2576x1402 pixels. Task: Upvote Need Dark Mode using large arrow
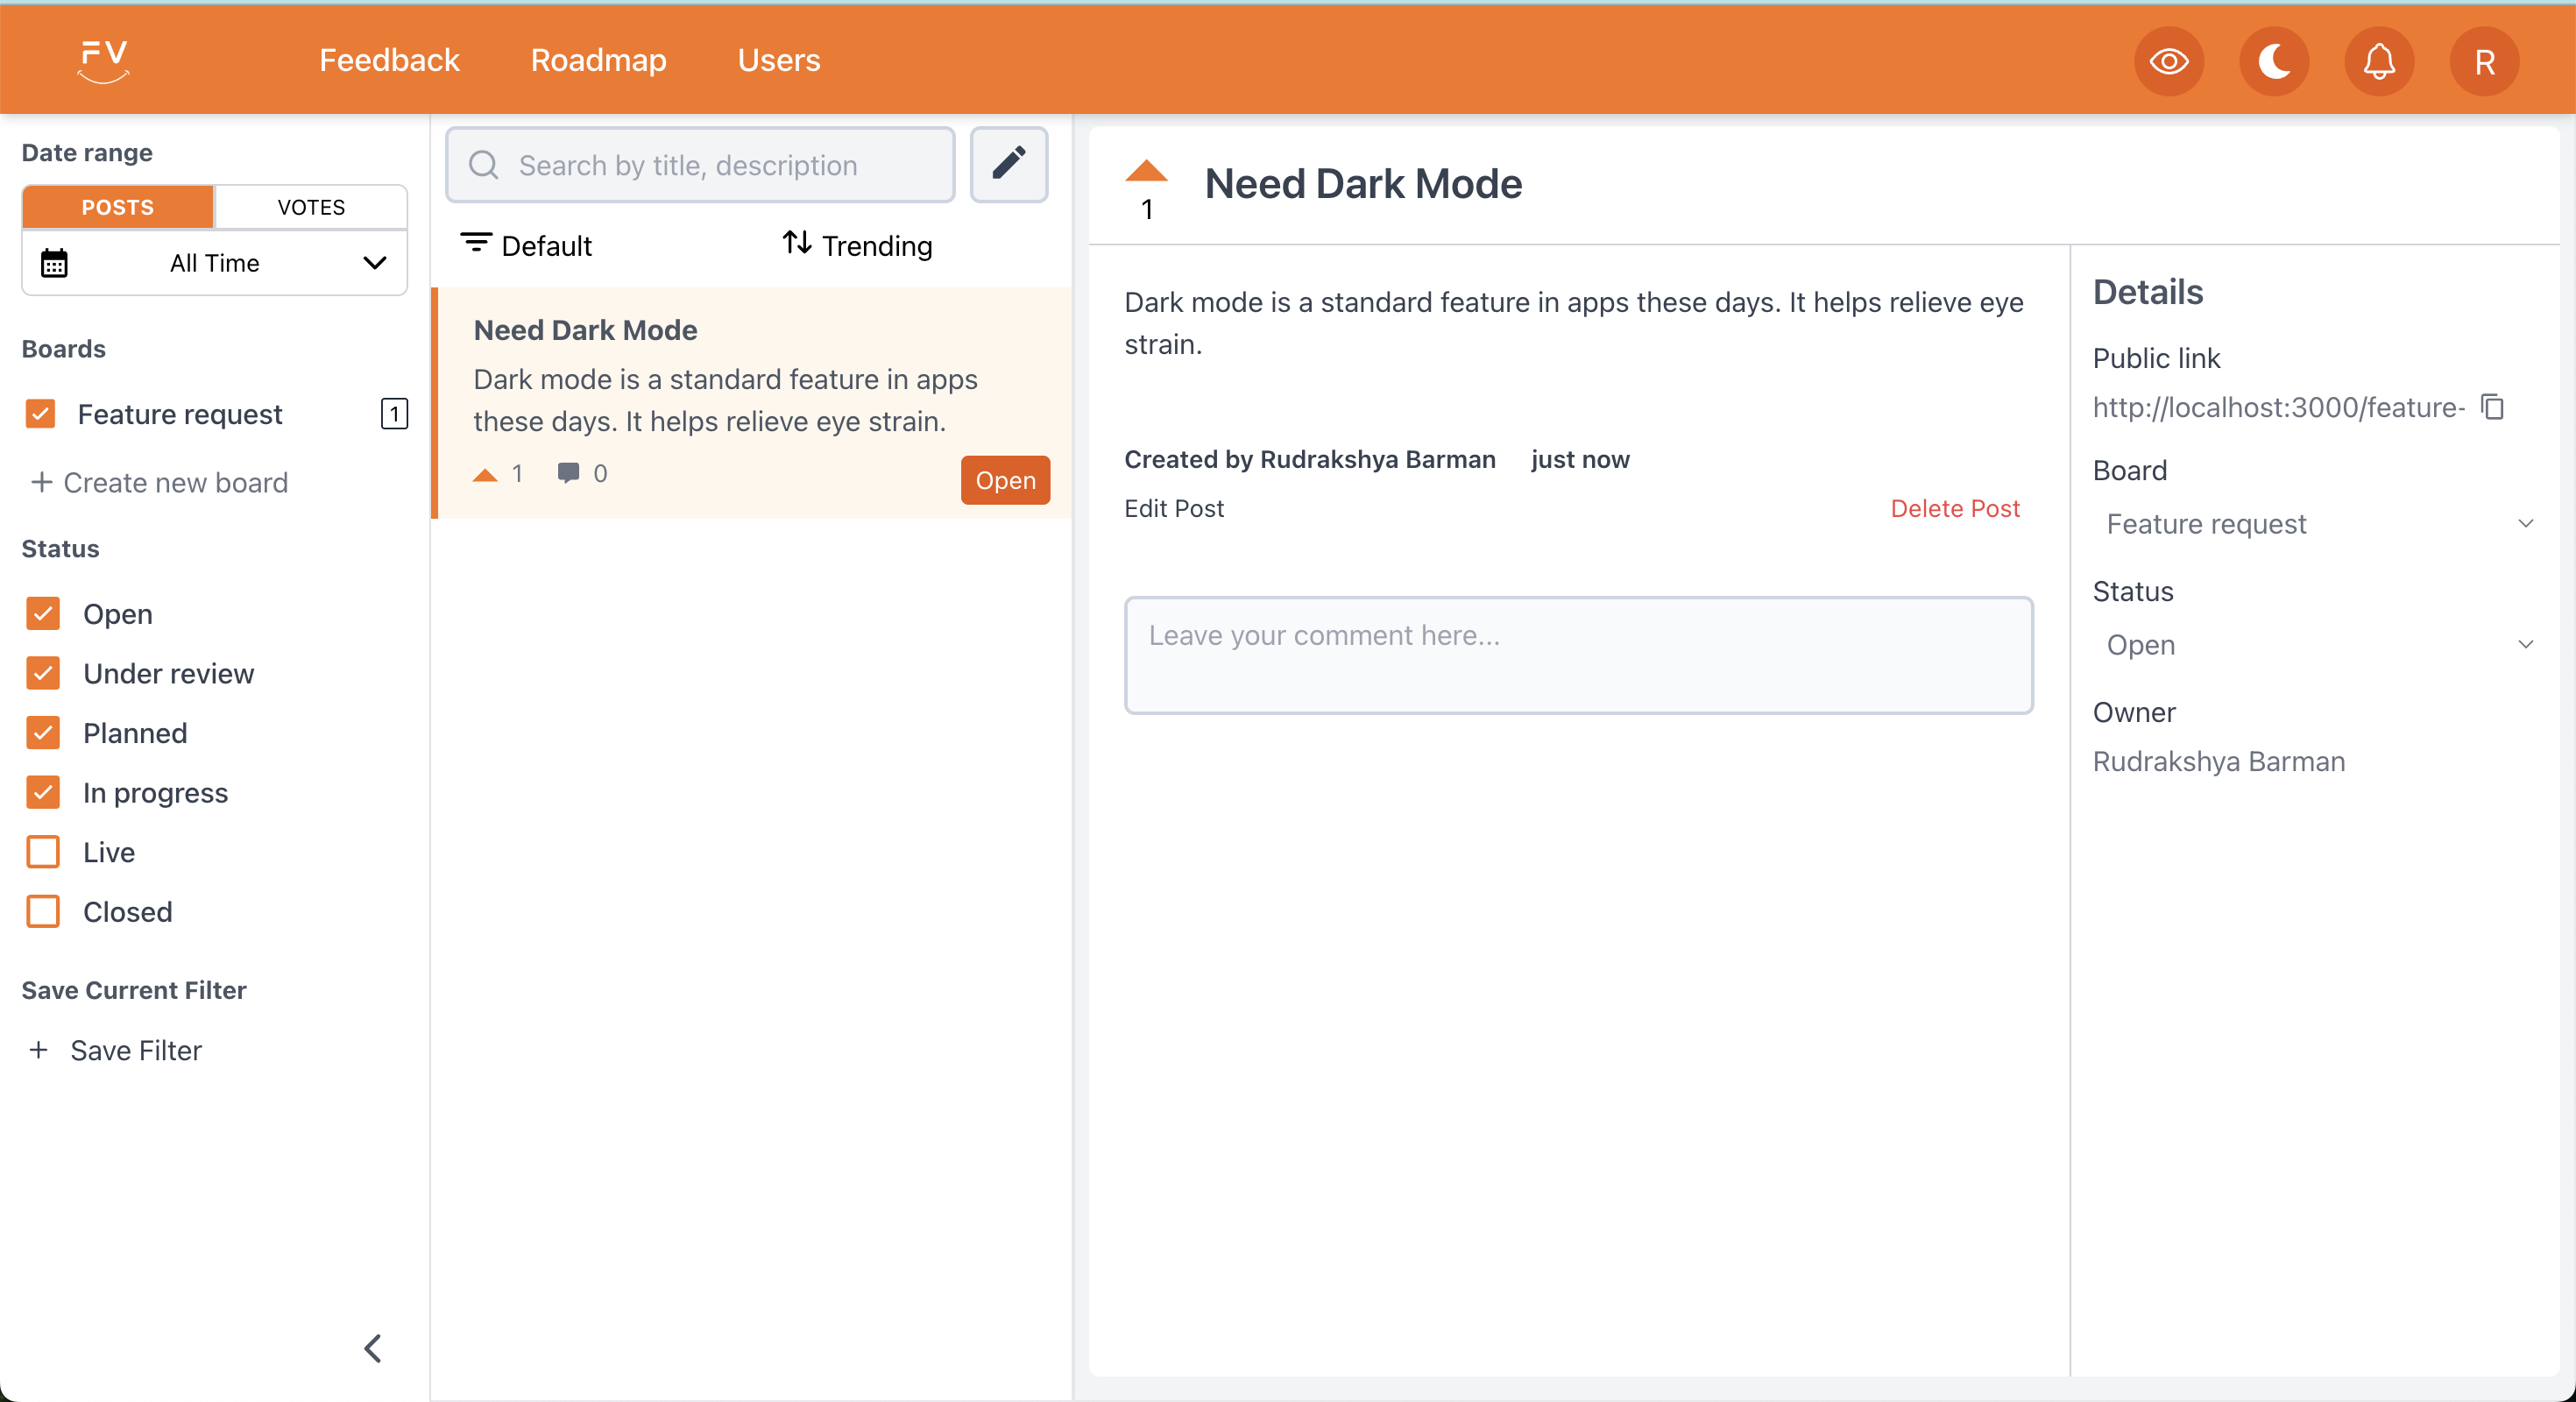[1146, 172]
